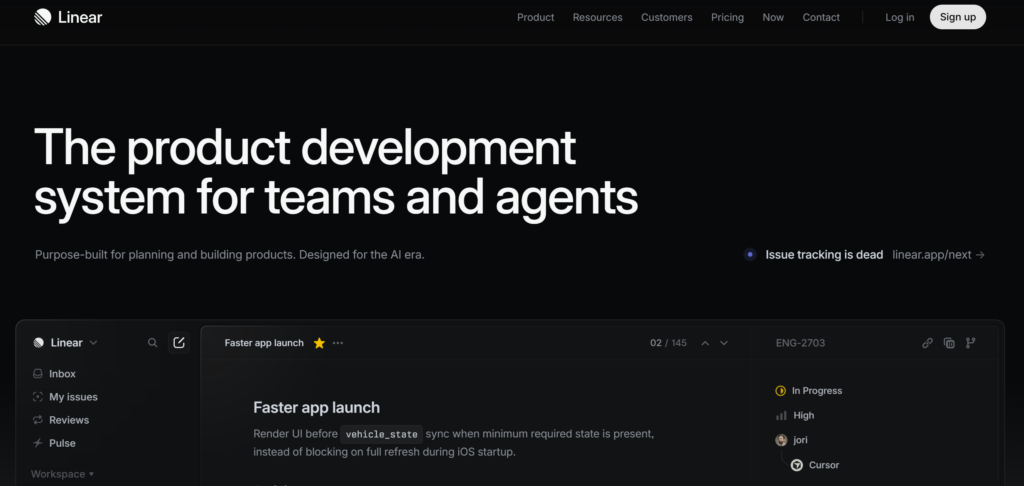Viewport: 1024px width, 486px height.
Task: Click the ENG-2703 issue identifier
Action: (800, 343)
